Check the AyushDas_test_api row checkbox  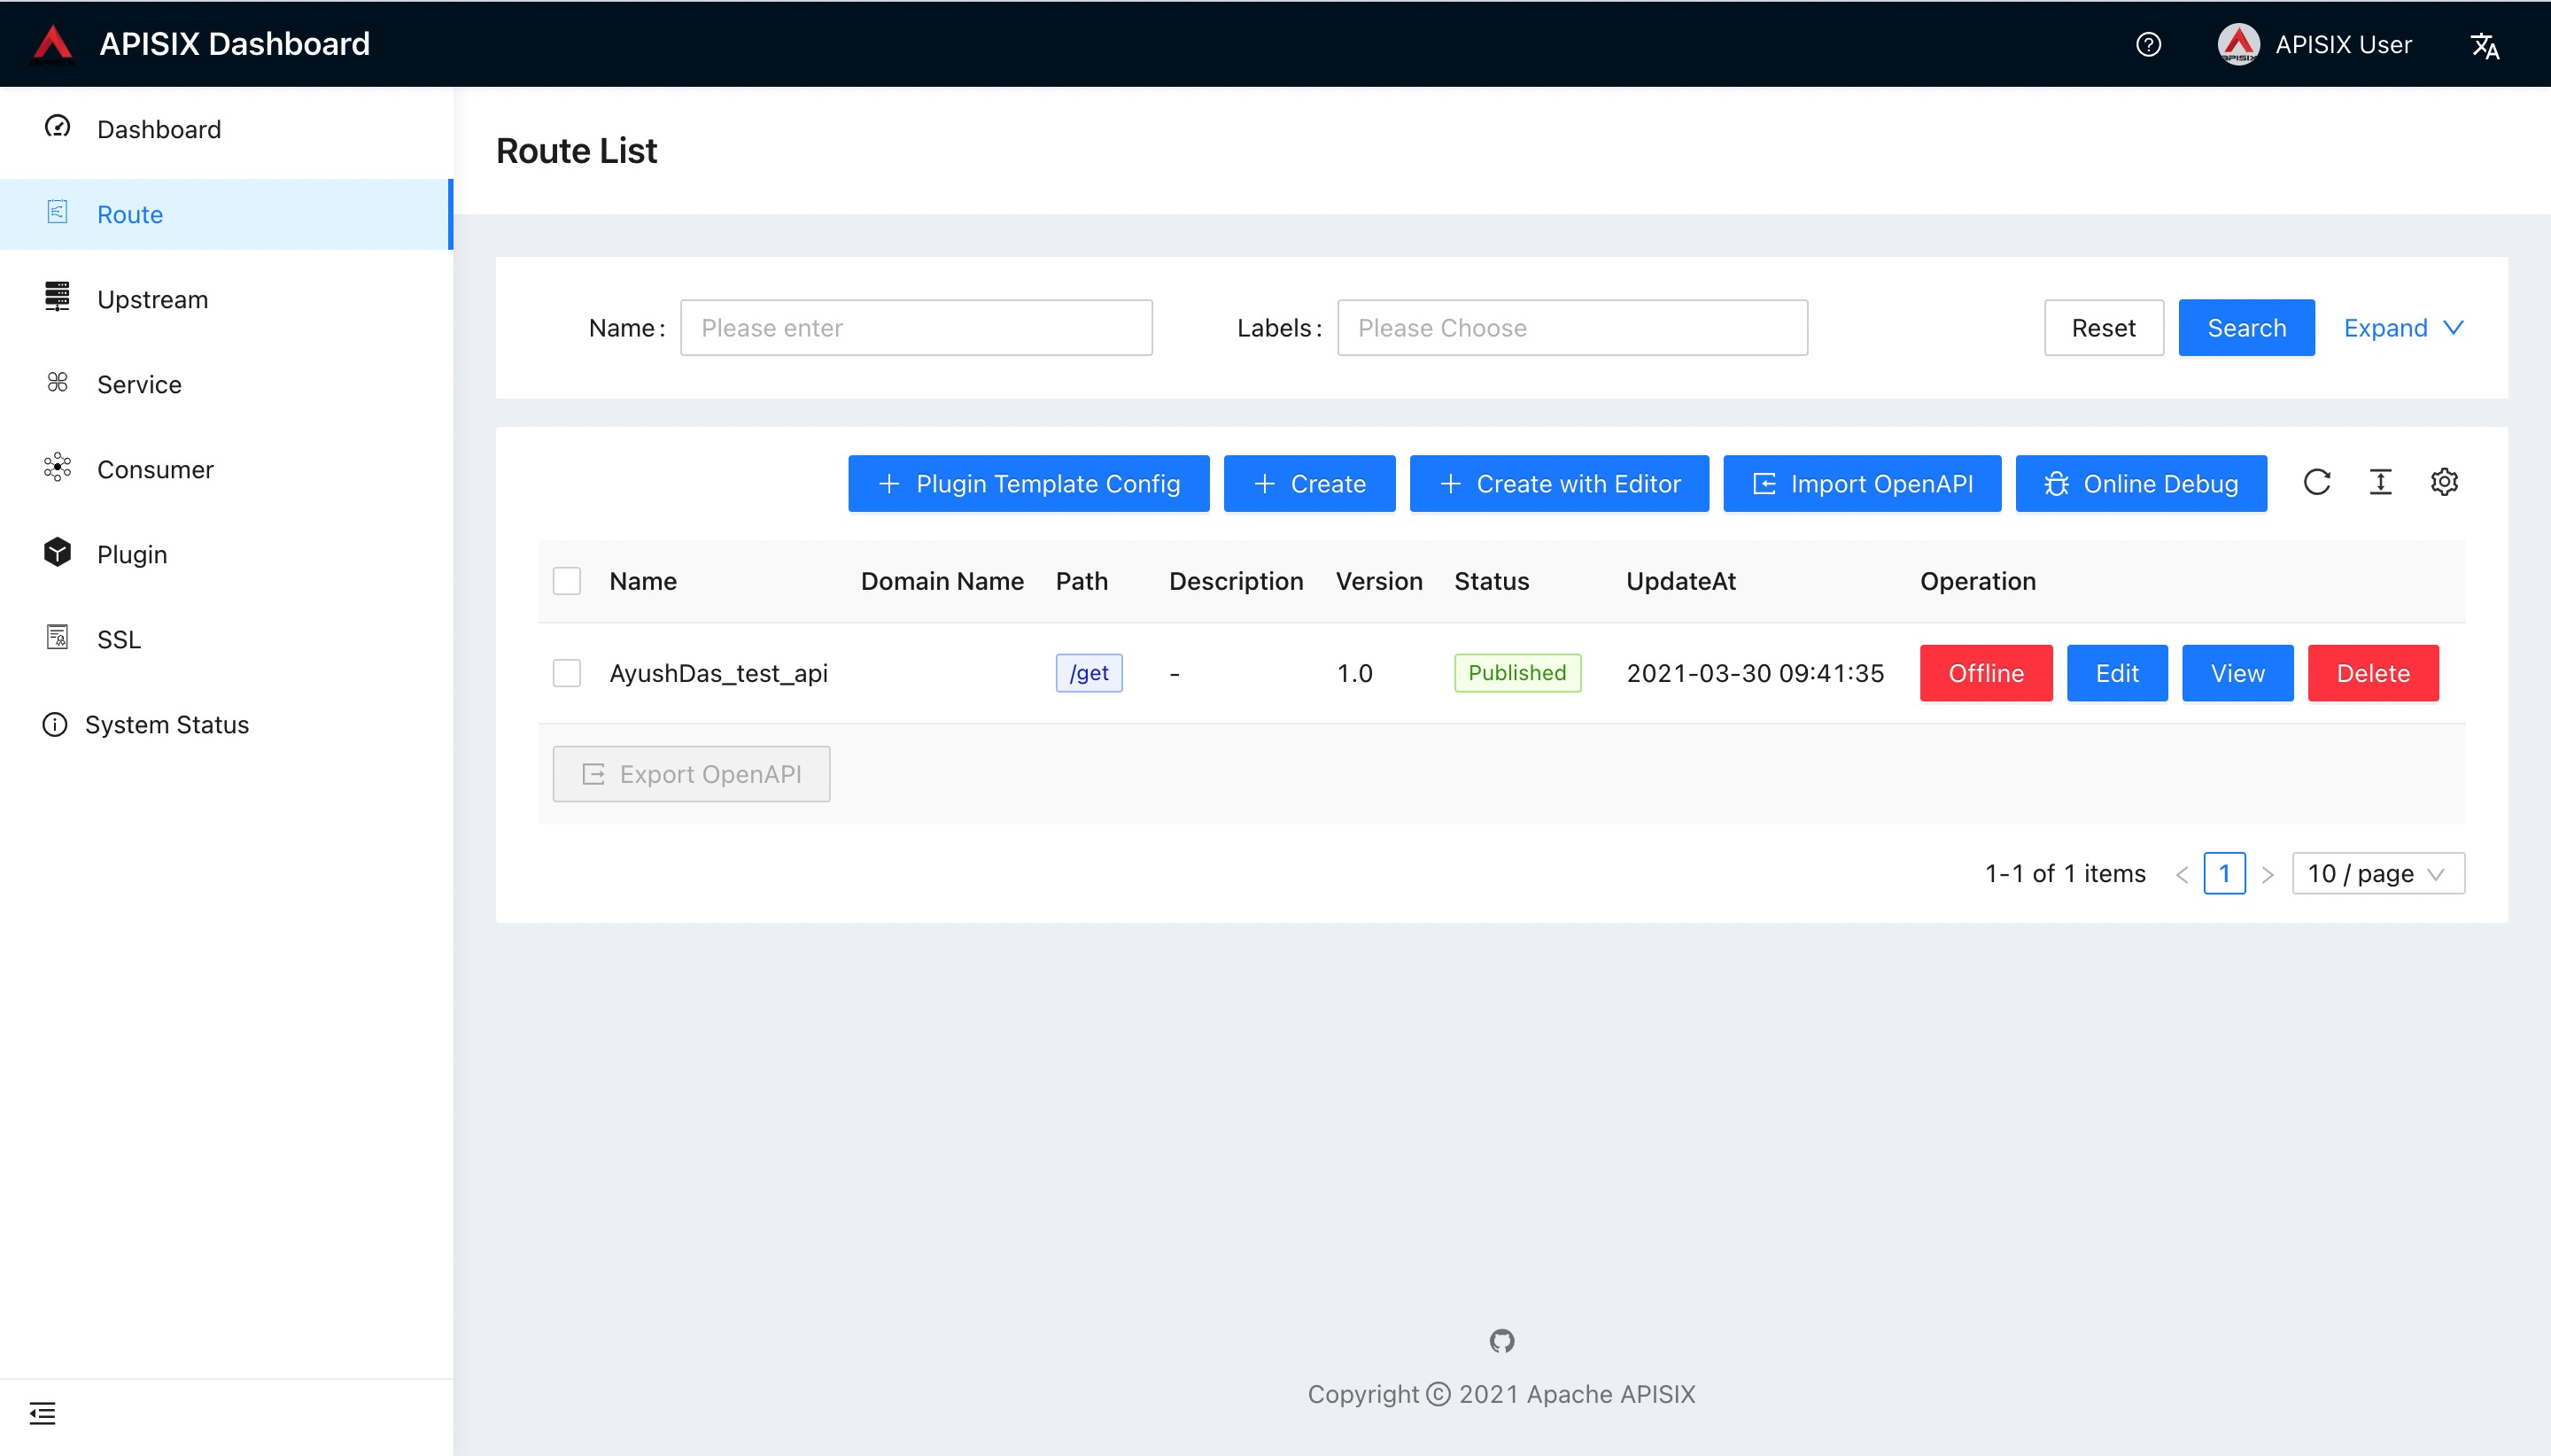[566, 673]
